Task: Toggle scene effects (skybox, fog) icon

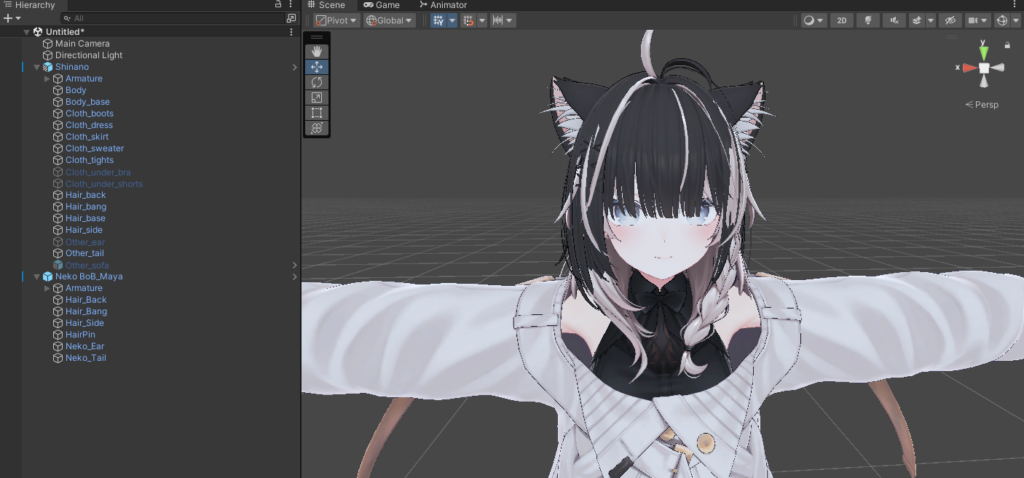Action: (x=917, y=20)
